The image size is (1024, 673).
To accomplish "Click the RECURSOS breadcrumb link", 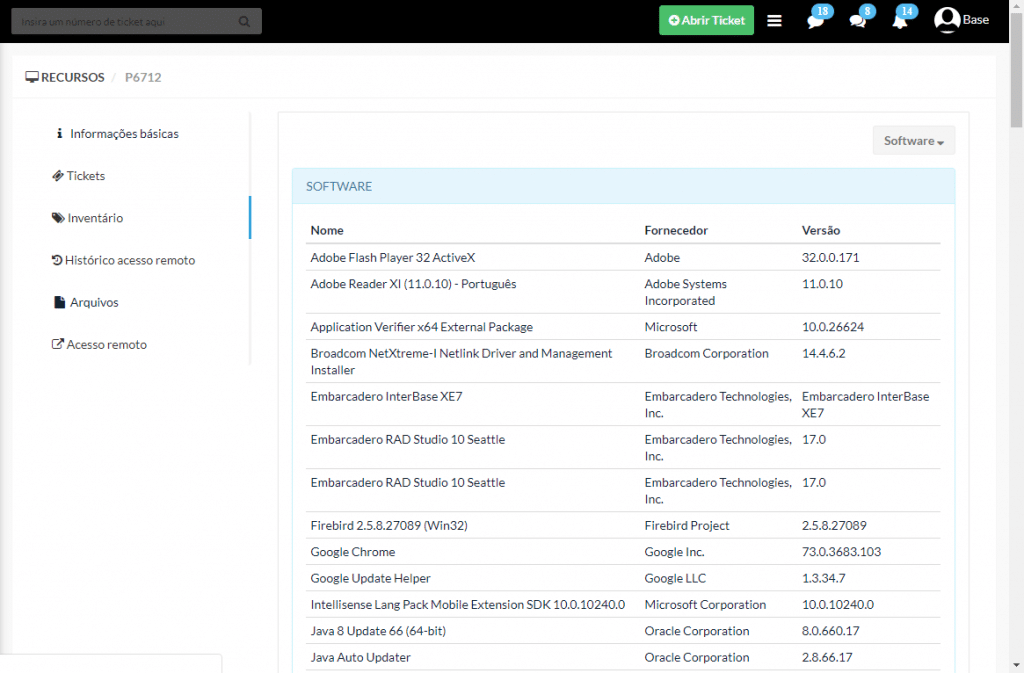I will pos(72,77).
